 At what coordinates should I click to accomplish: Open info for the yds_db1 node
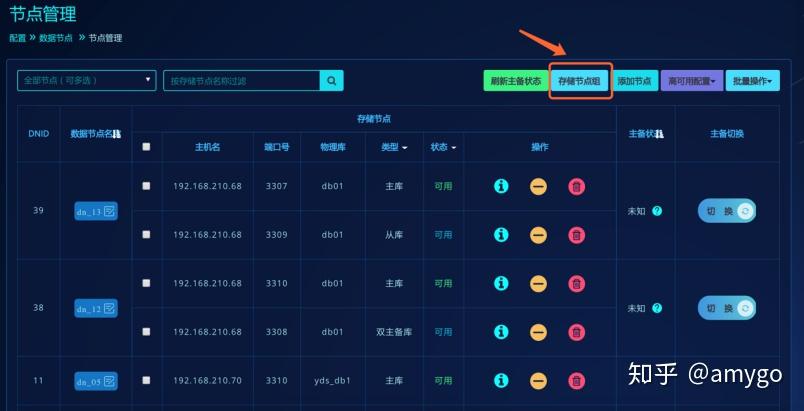(501, 380)
